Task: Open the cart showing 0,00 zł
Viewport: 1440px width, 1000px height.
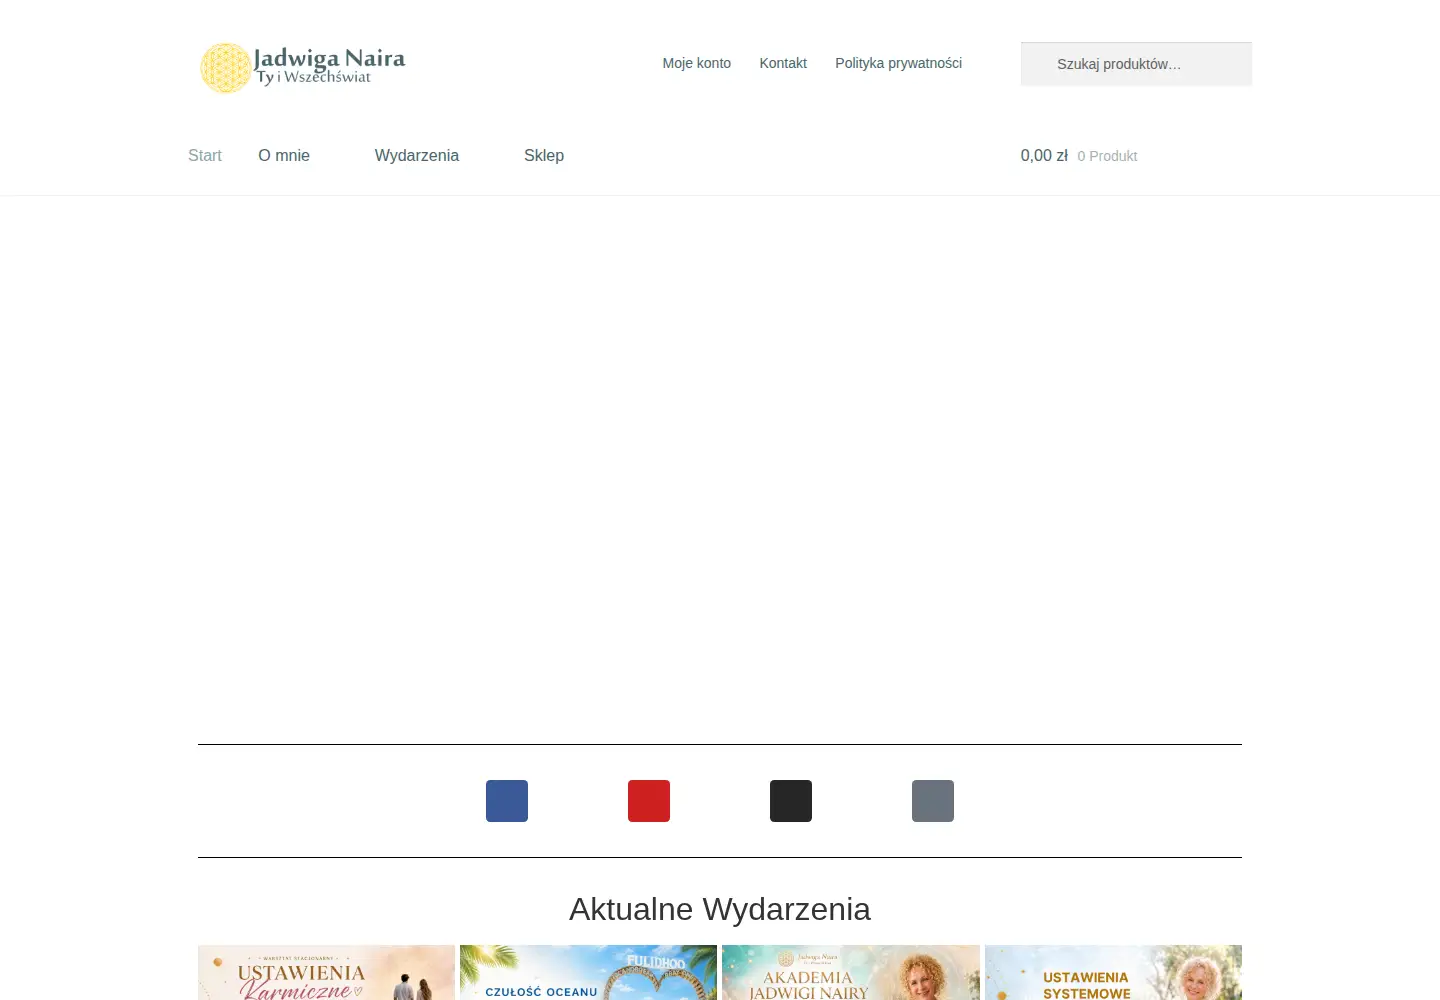Action: pyautogui.click(x=1079, y=155)
